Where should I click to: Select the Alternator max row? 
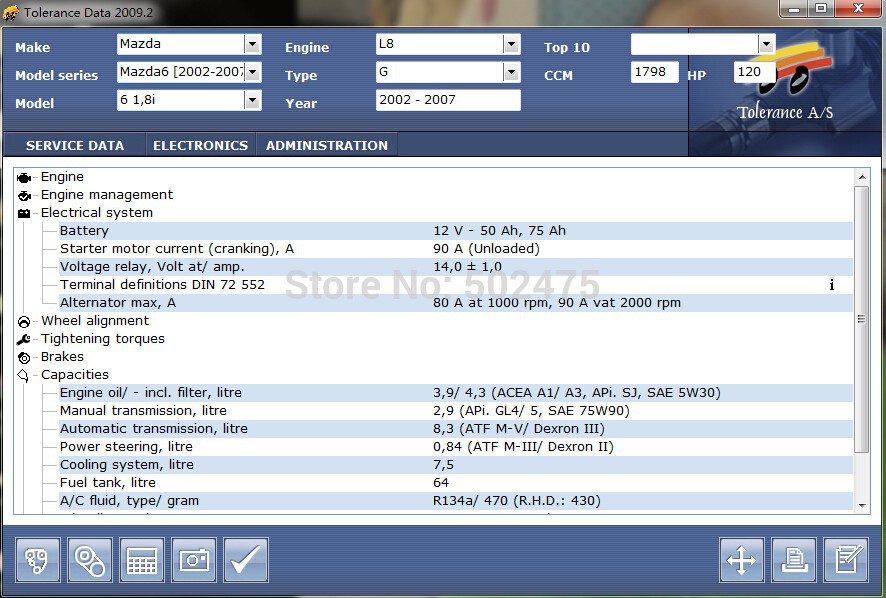(x=456, y=303)
